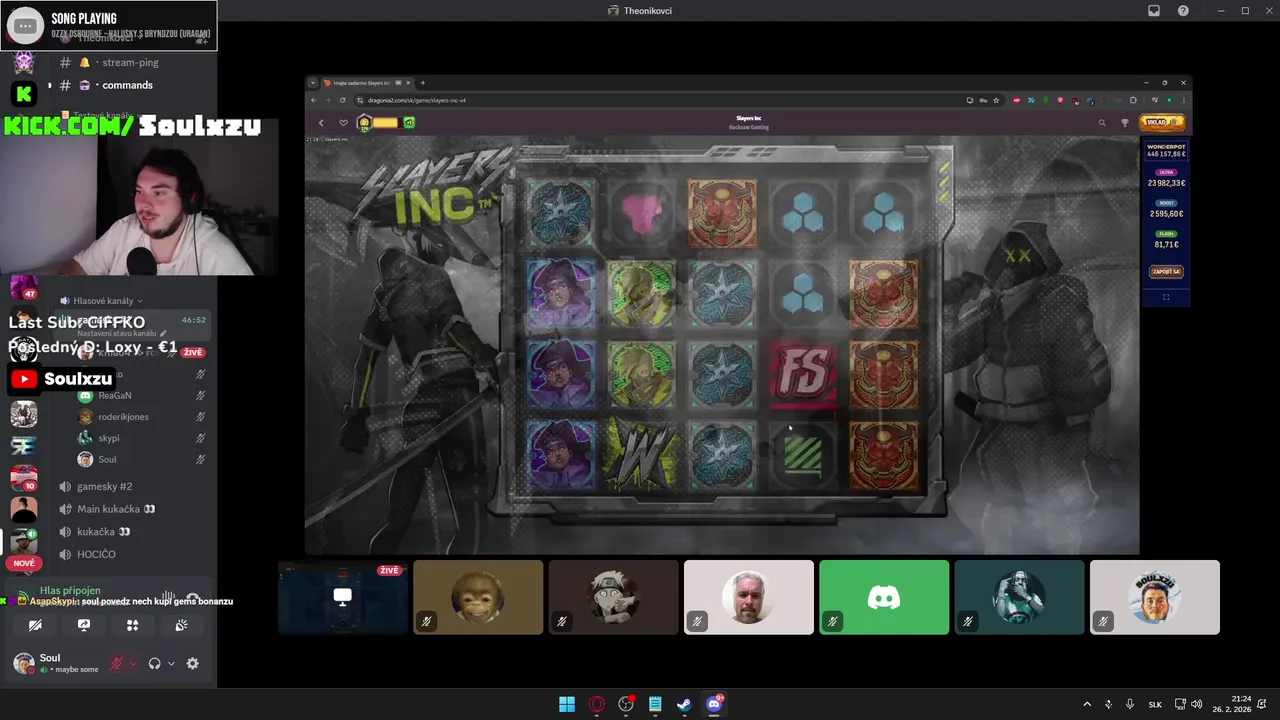The width and height of the screenshot is (1280, 720).
Task: Open the casino trophy icon
Action: point(1124,123)
